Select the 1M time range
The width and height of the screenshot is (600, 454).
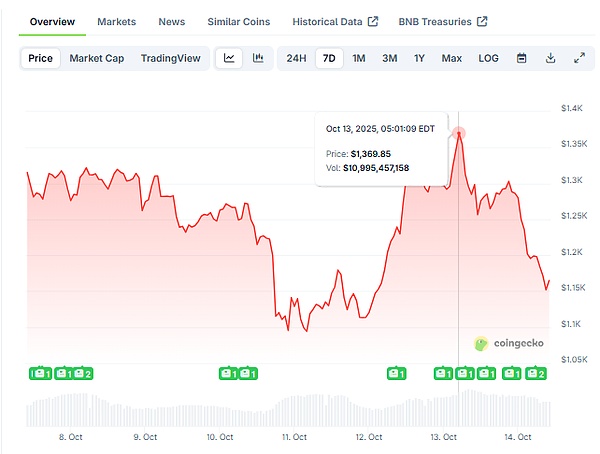[x=358, y=58]
